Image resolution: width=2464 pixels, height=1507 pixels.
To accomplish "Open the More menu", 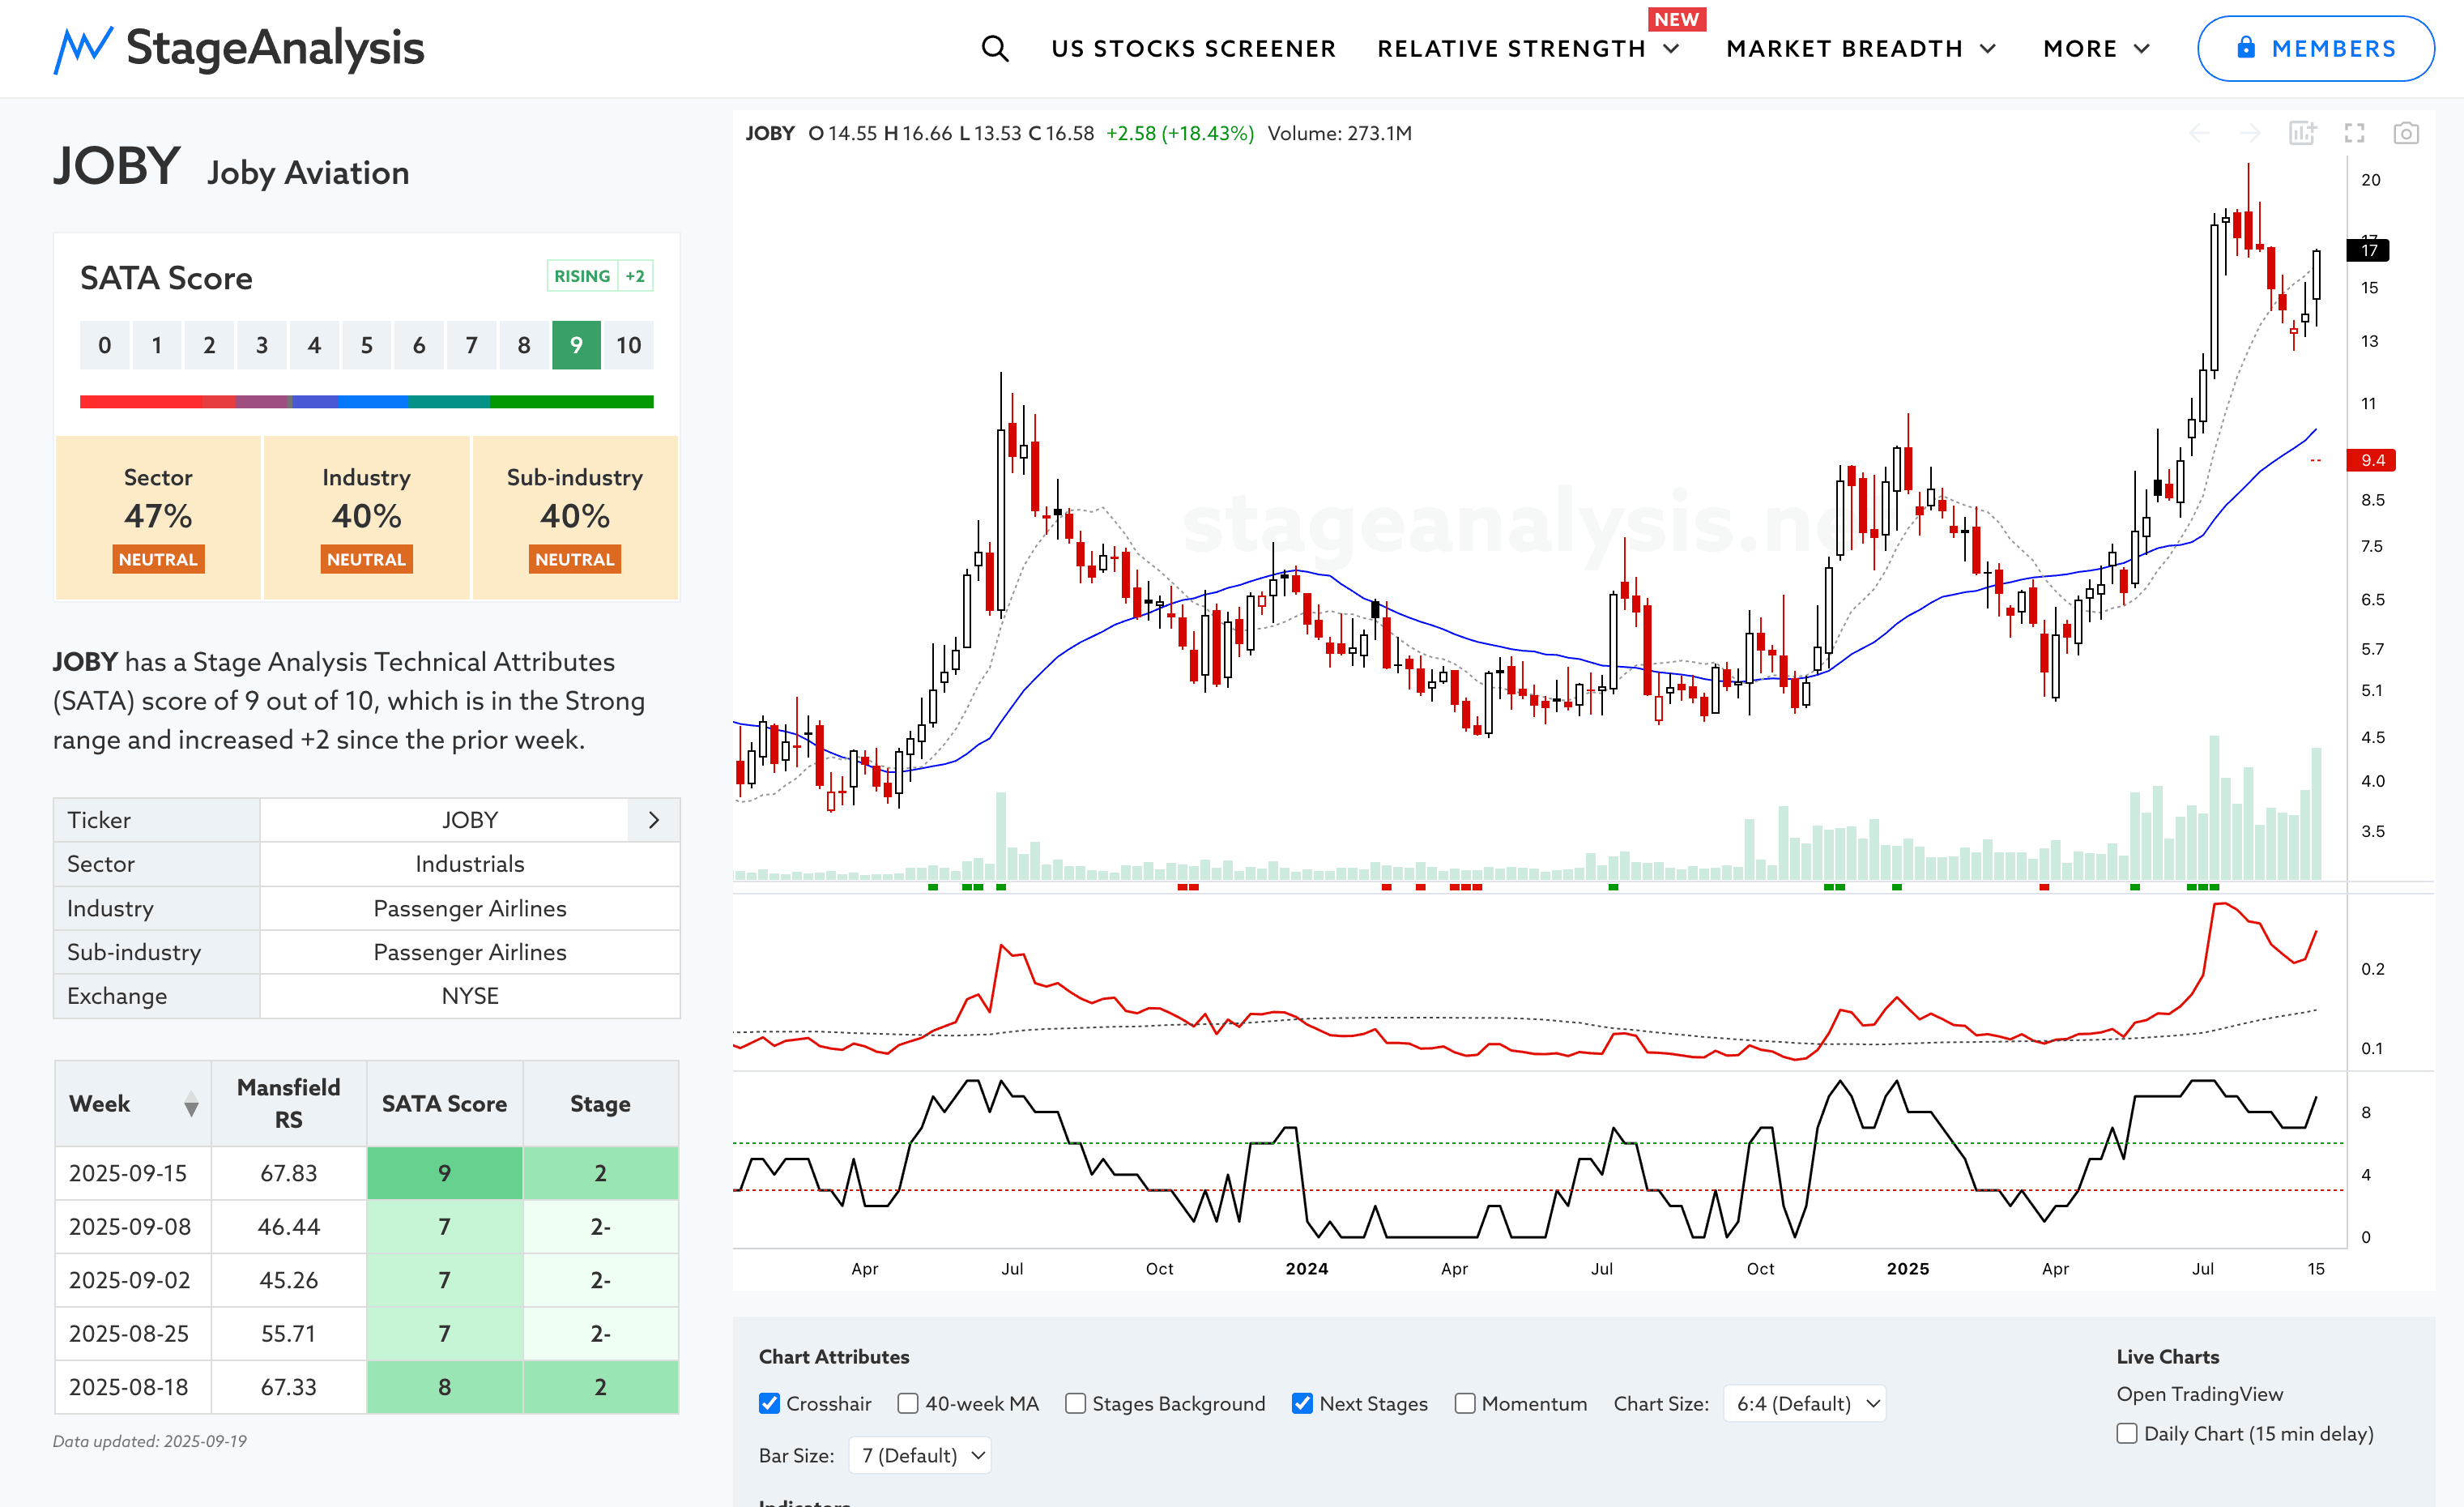I will (x=2080, y=48).
